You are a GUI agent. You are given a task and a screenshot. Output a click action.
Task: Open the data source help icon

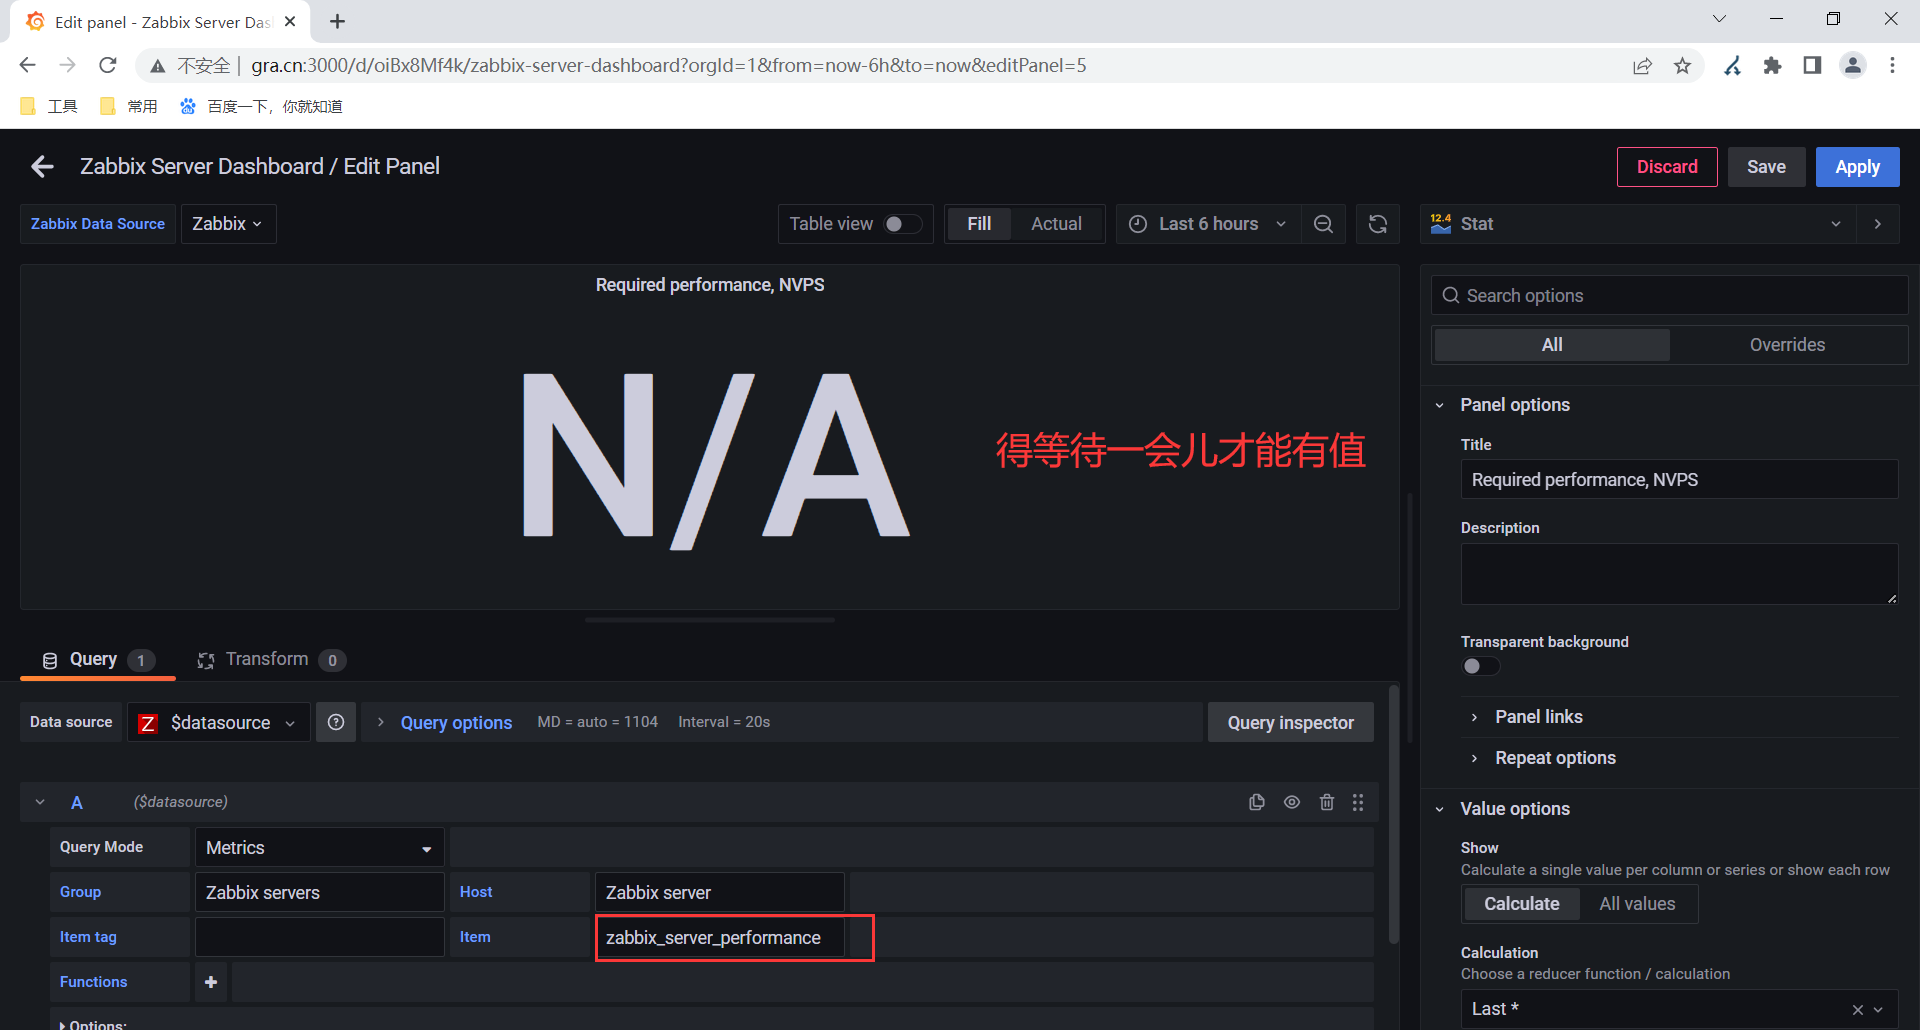pyautogui.click(x=336, y=722)
